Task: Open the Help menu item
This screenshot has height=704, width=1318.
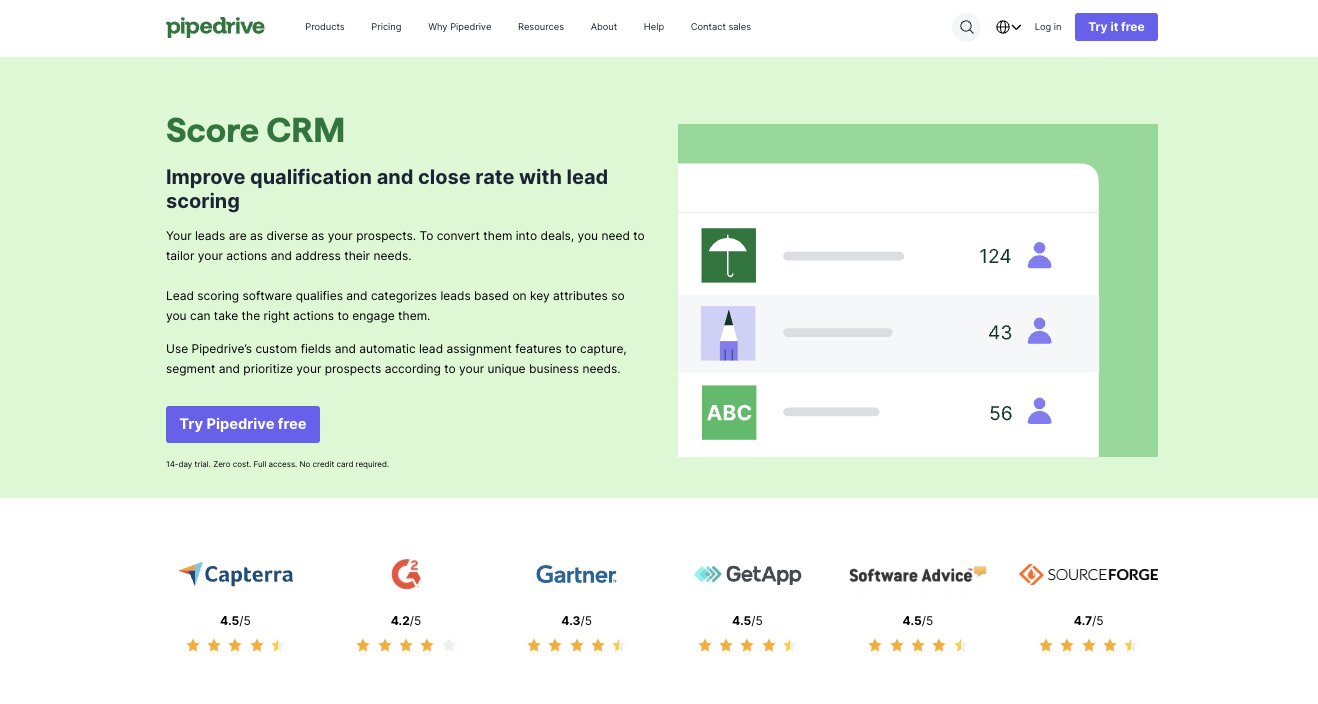Action: click(x=654, y=27)
